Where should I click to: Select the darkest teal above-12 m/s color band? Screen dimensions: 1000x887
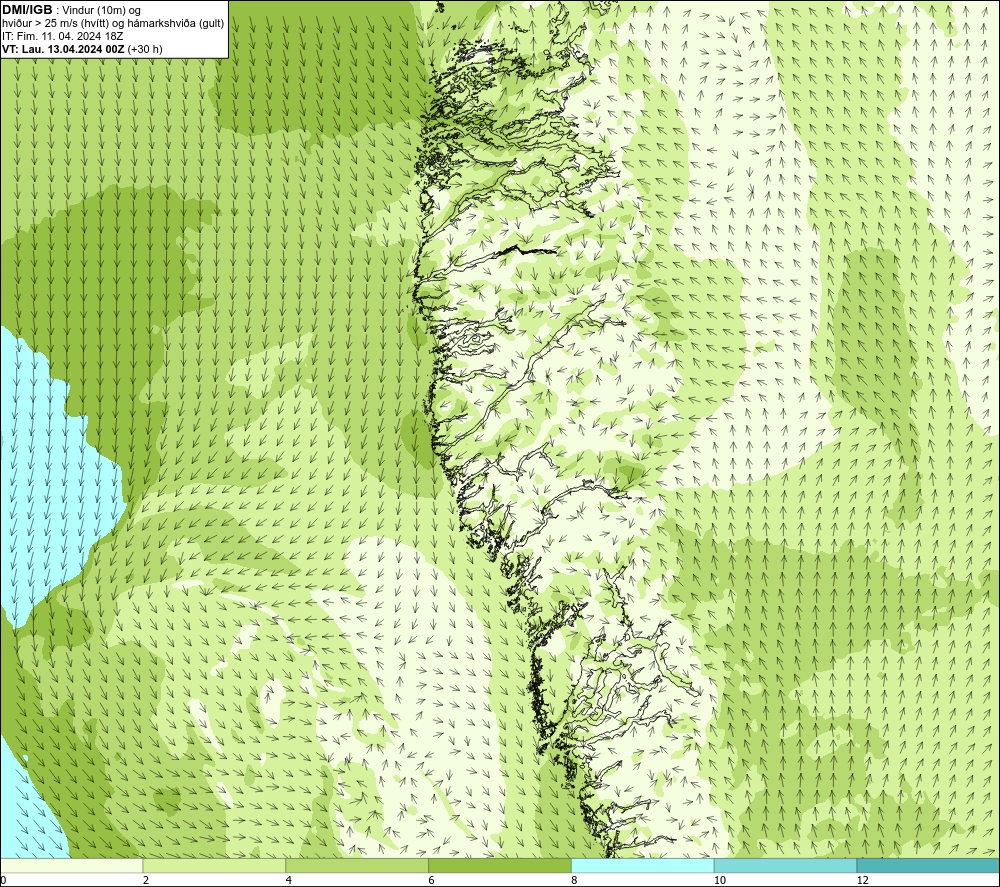929,865
